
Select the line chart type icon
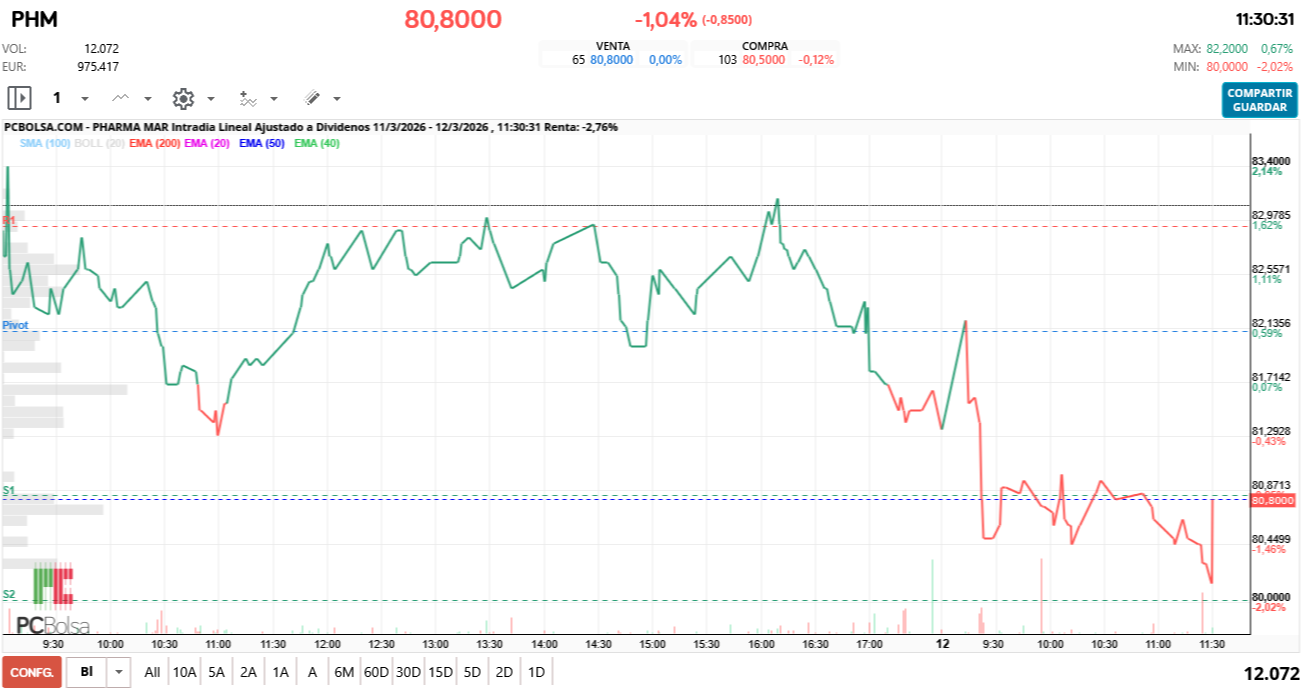pyautogui.click(x=120, y=98)
